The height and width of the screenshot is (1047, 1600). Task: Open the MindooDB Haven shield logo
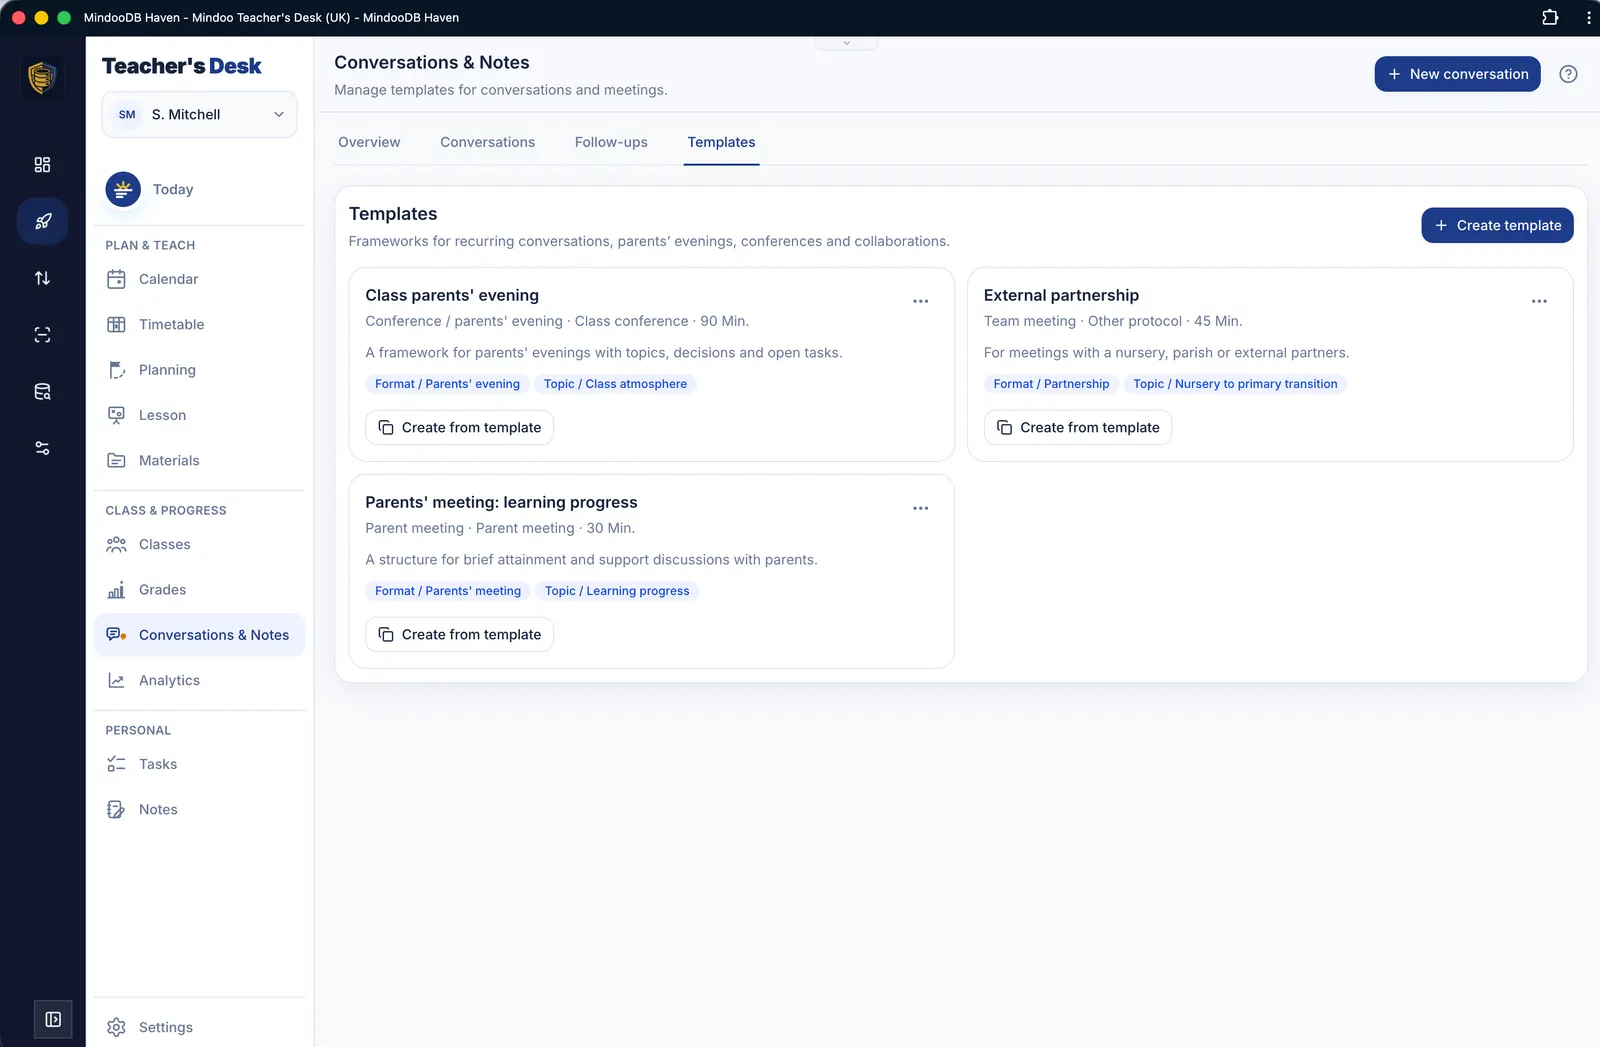(42, 77)
